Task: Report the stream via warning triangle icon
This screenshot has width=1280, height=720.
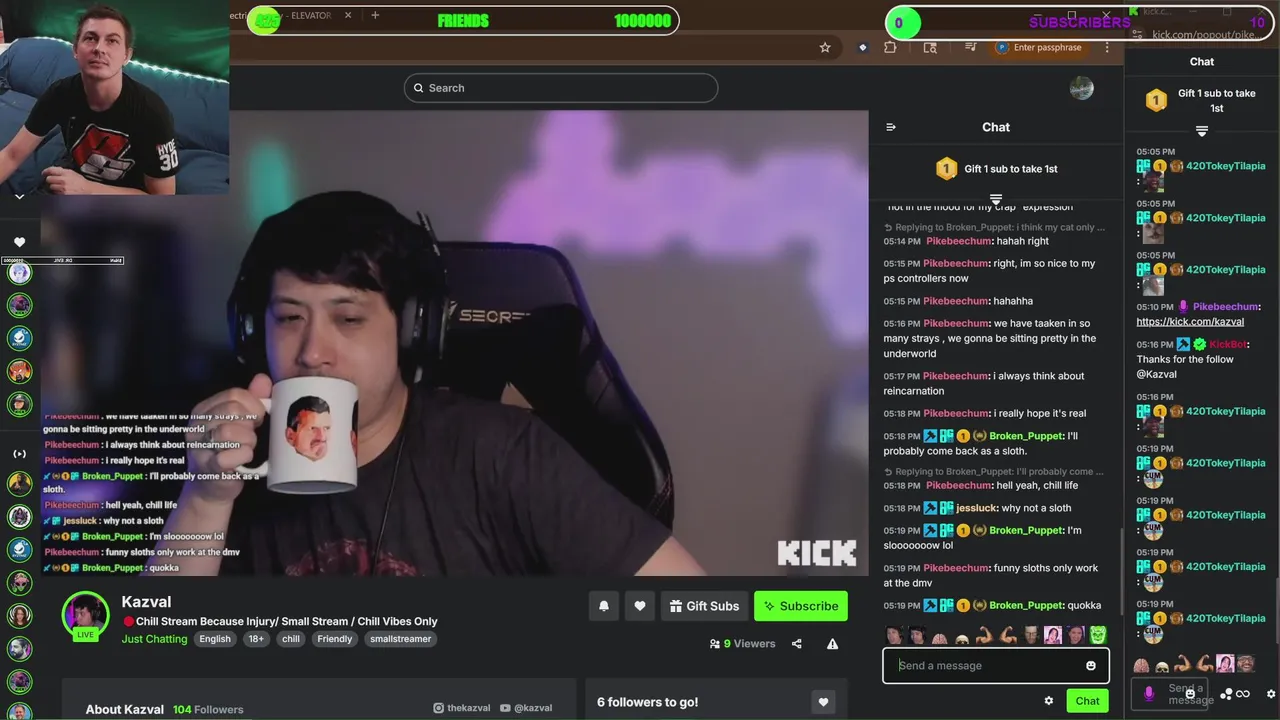Action: point(832,644)
